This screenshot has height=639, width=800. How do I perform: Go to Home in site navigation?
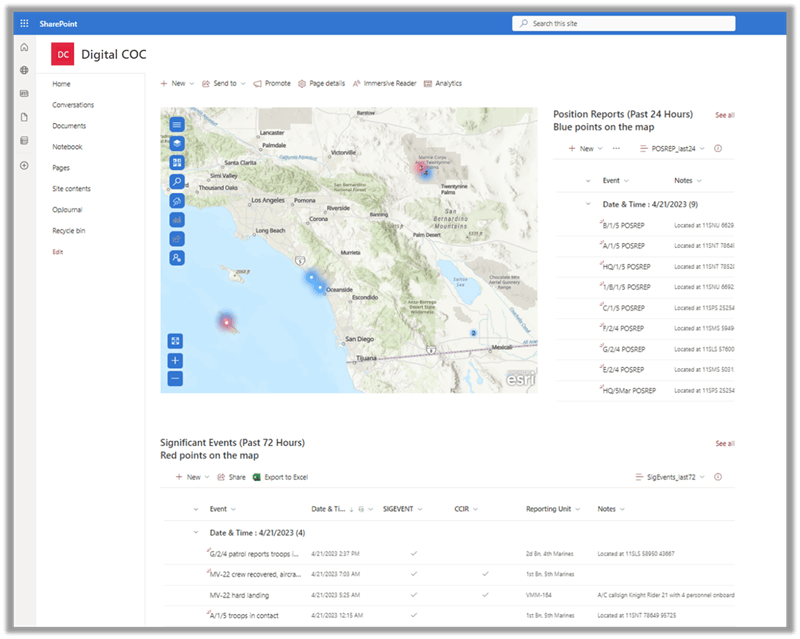click(61, 84)
